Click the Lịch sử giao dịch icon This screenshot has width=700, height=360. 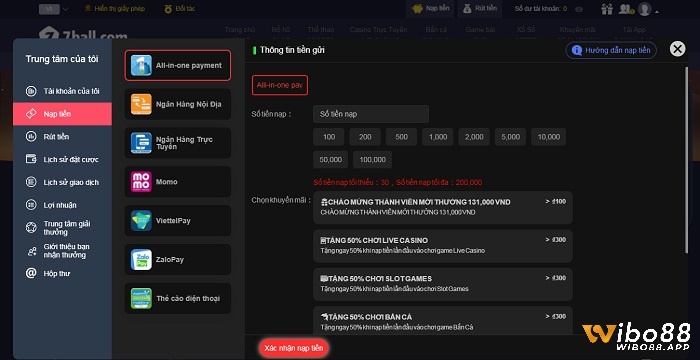(x=31, y=182)
